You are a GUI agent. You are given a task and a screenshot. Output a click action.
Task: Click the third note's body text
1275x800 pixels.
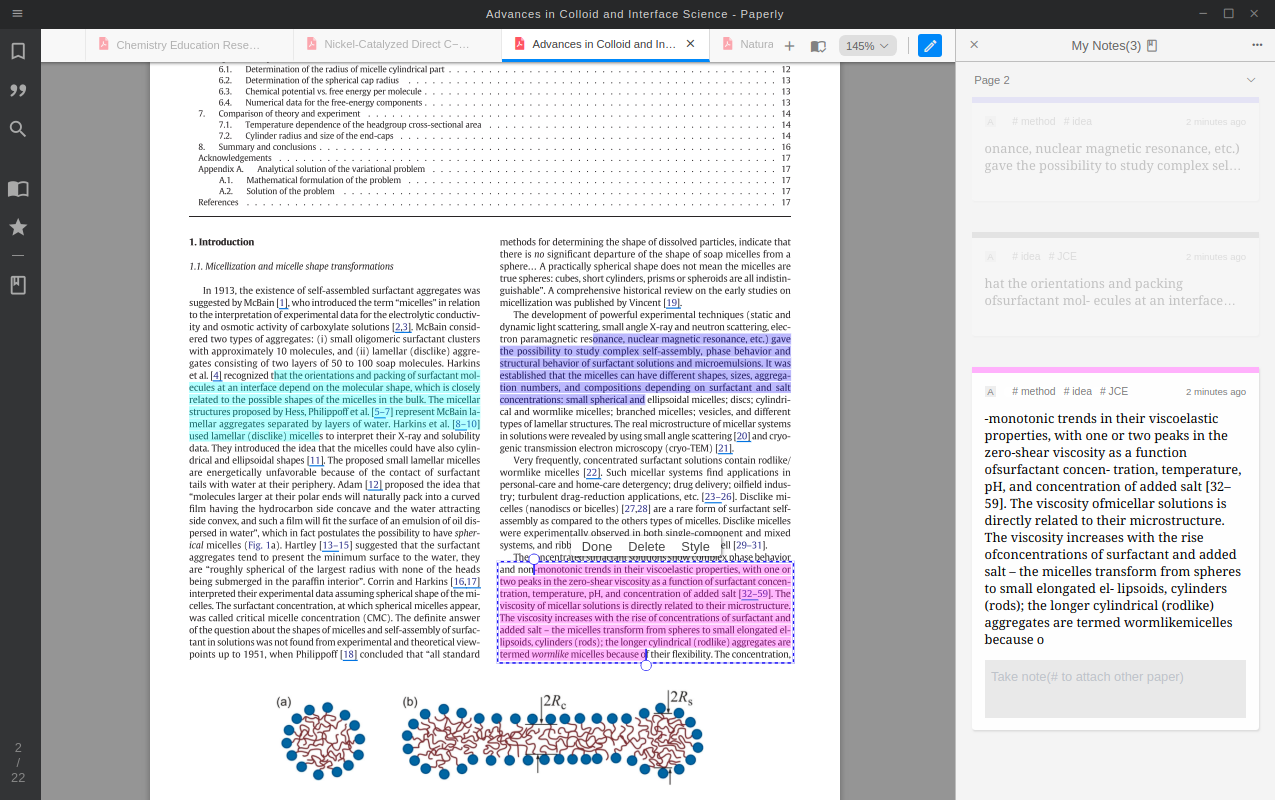[1113, 529]
